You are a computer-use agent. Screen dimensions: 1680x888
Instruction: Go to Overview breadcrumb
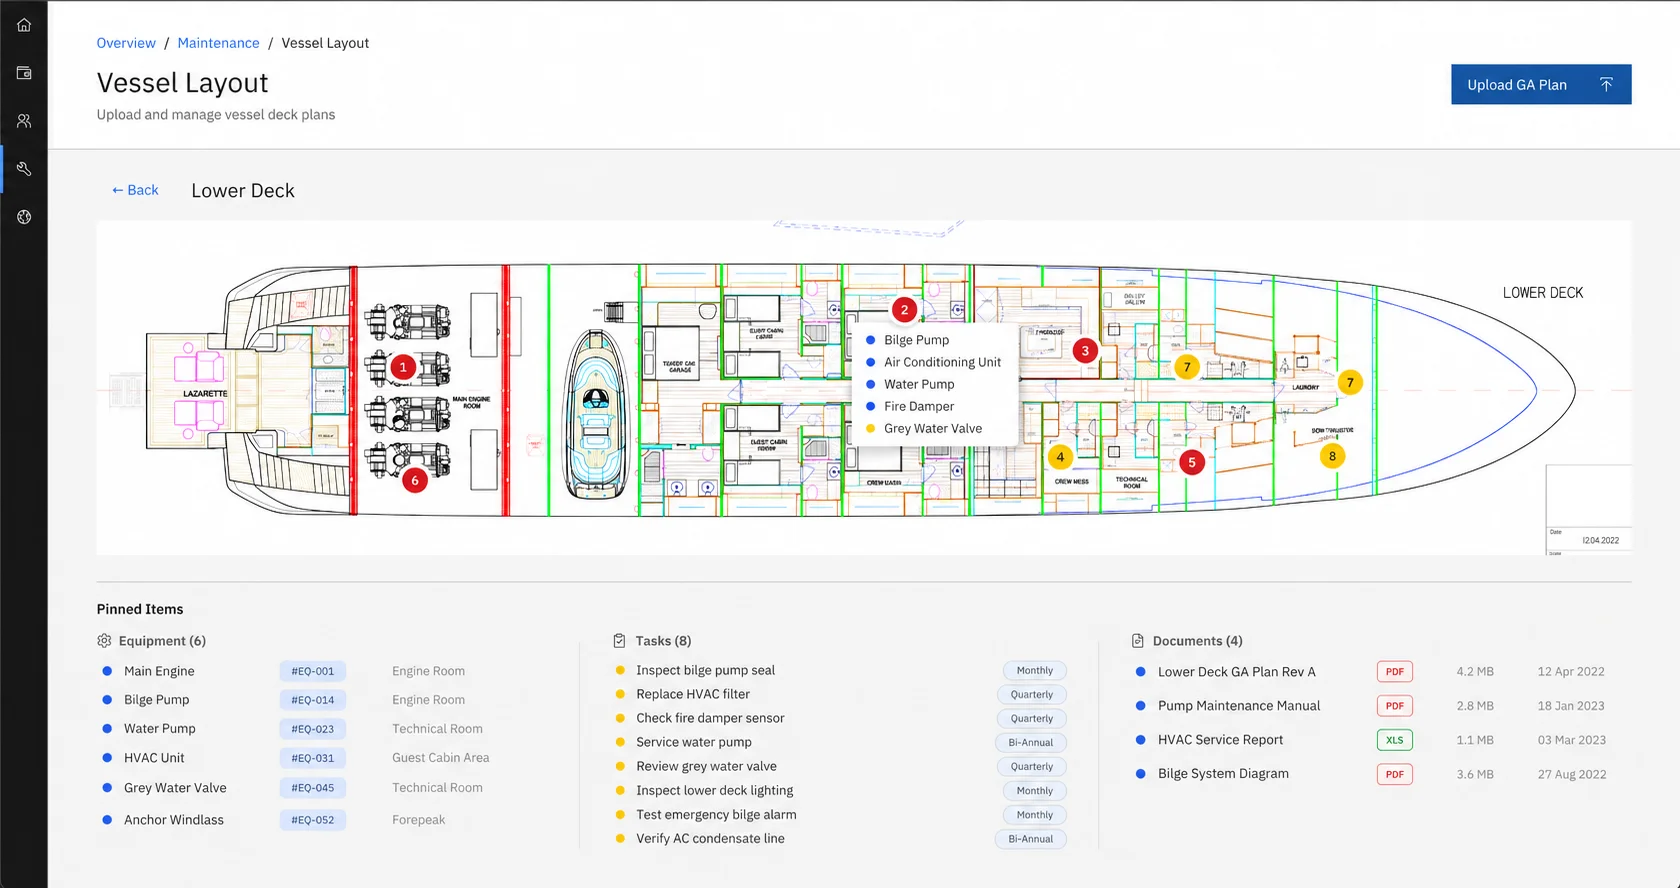126,43
